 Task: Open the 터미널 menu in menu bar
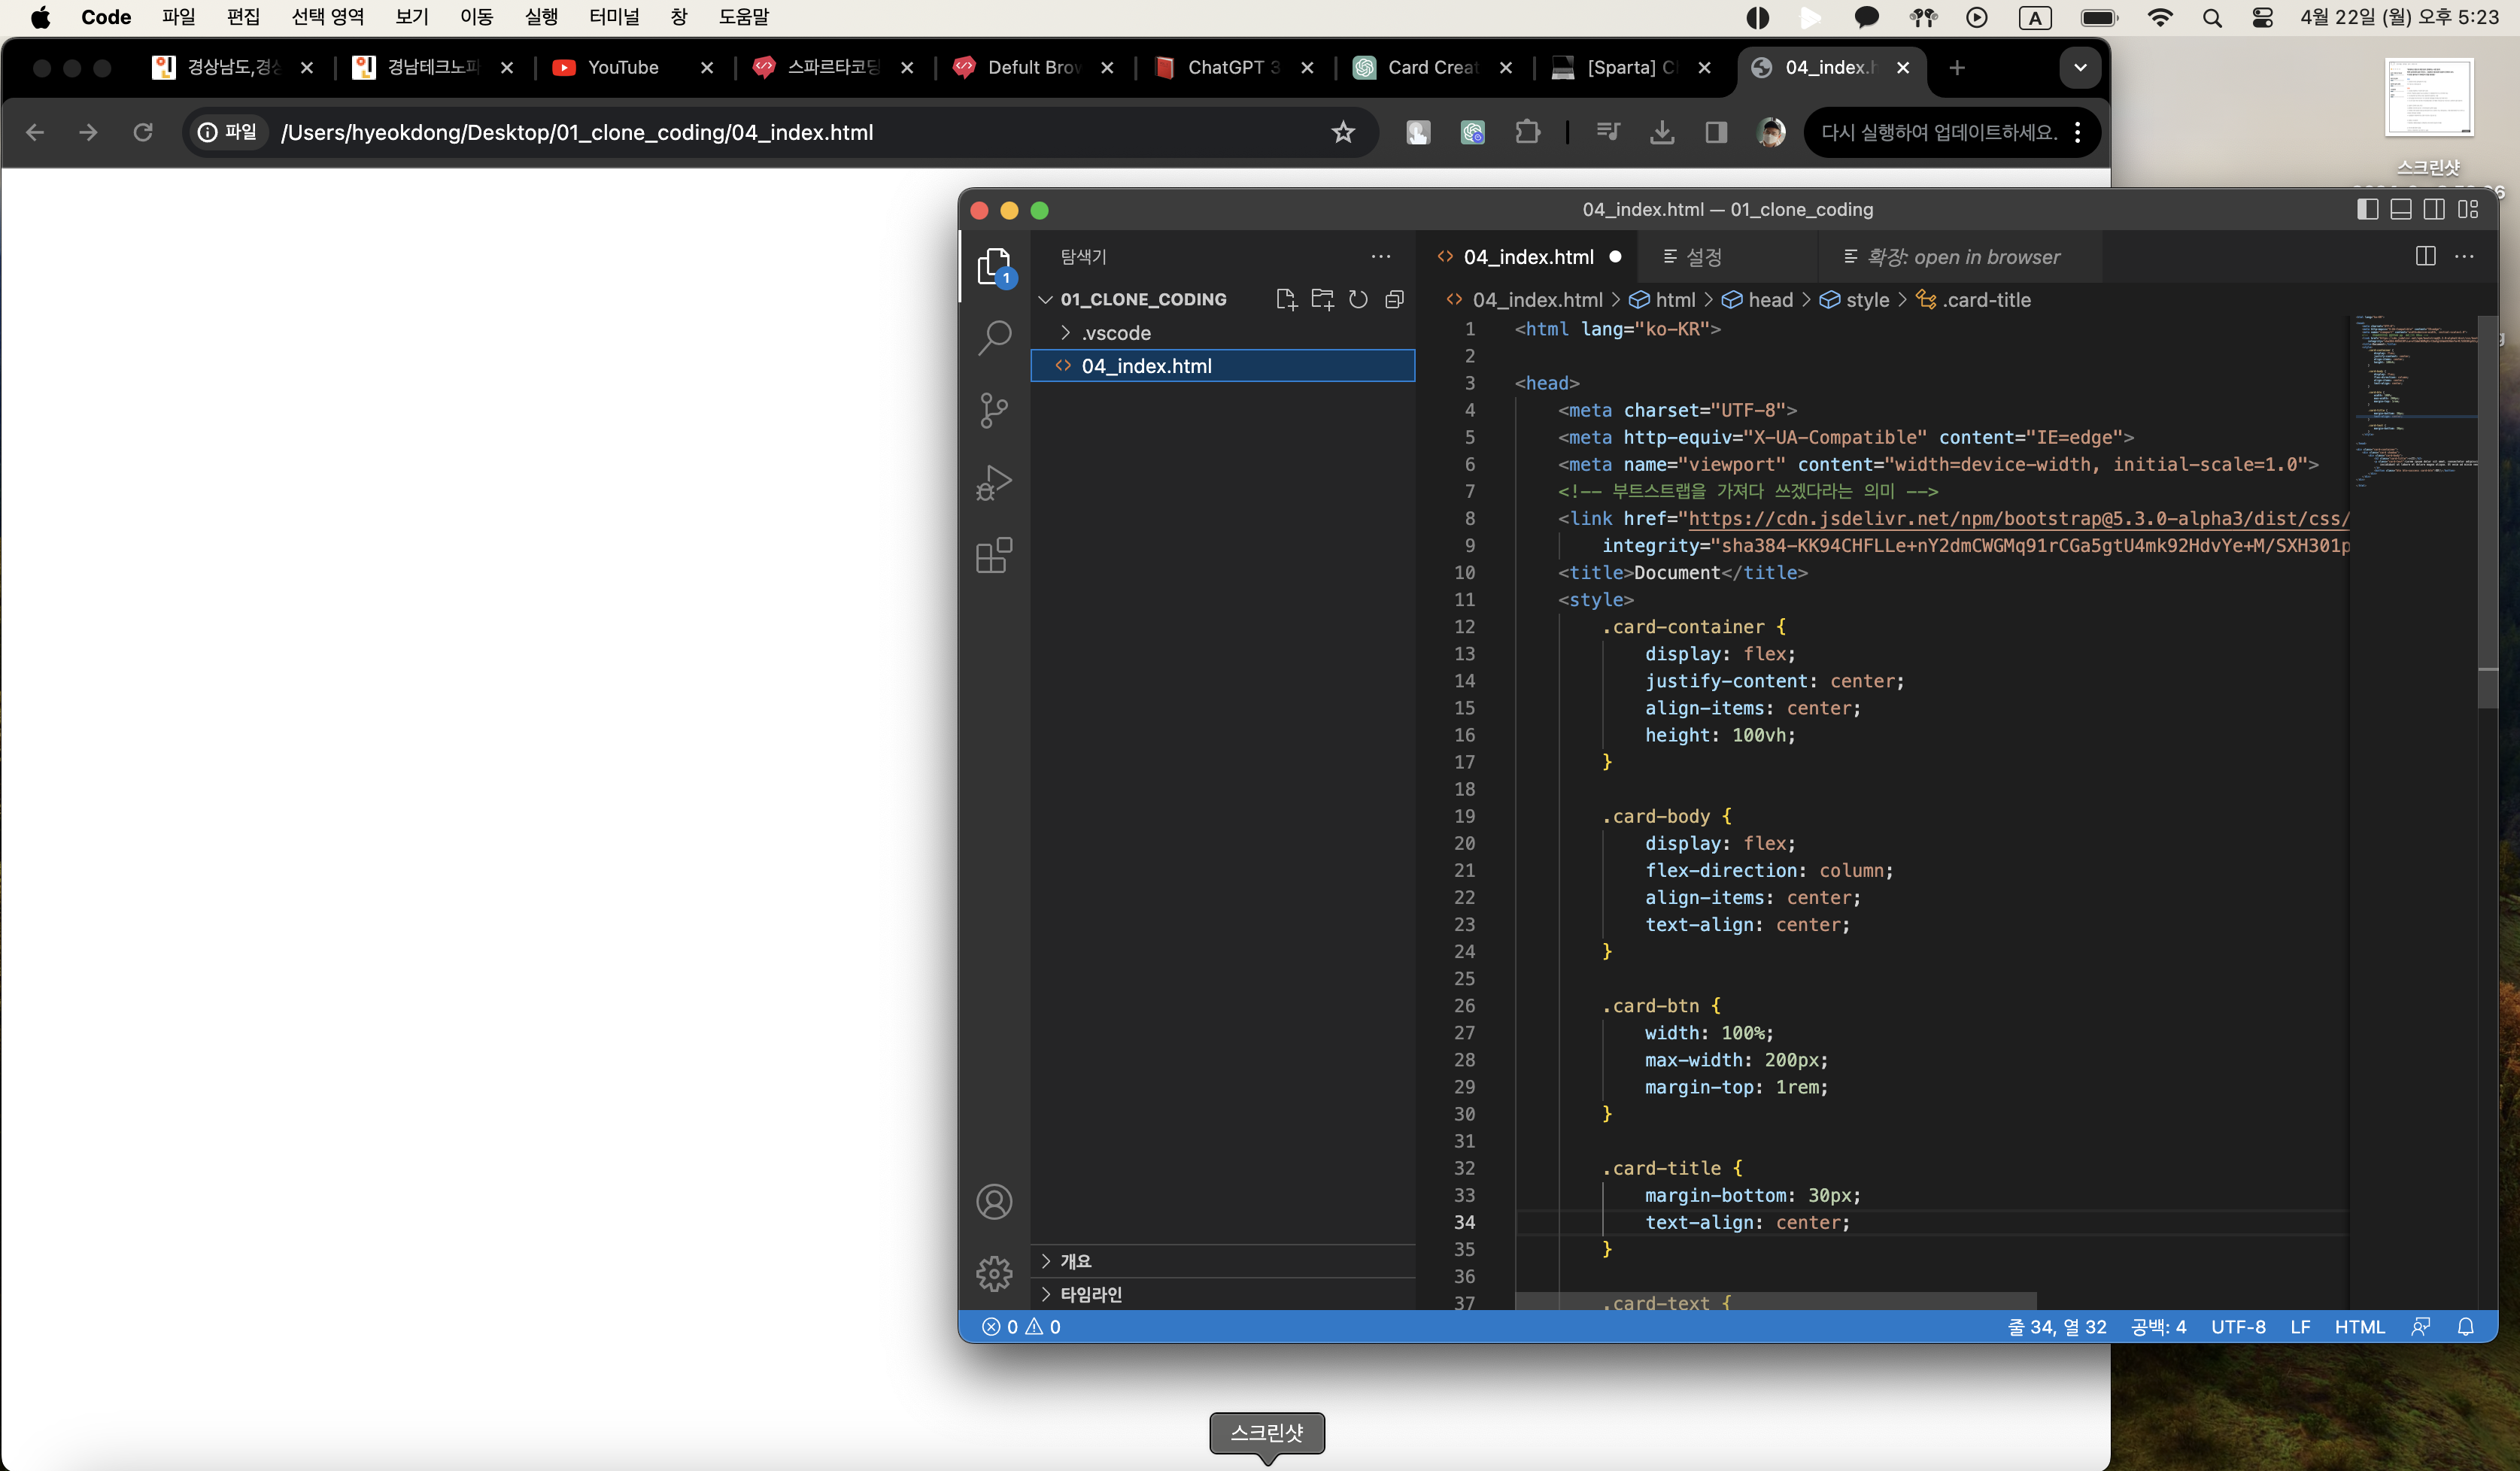click(614, 17)
